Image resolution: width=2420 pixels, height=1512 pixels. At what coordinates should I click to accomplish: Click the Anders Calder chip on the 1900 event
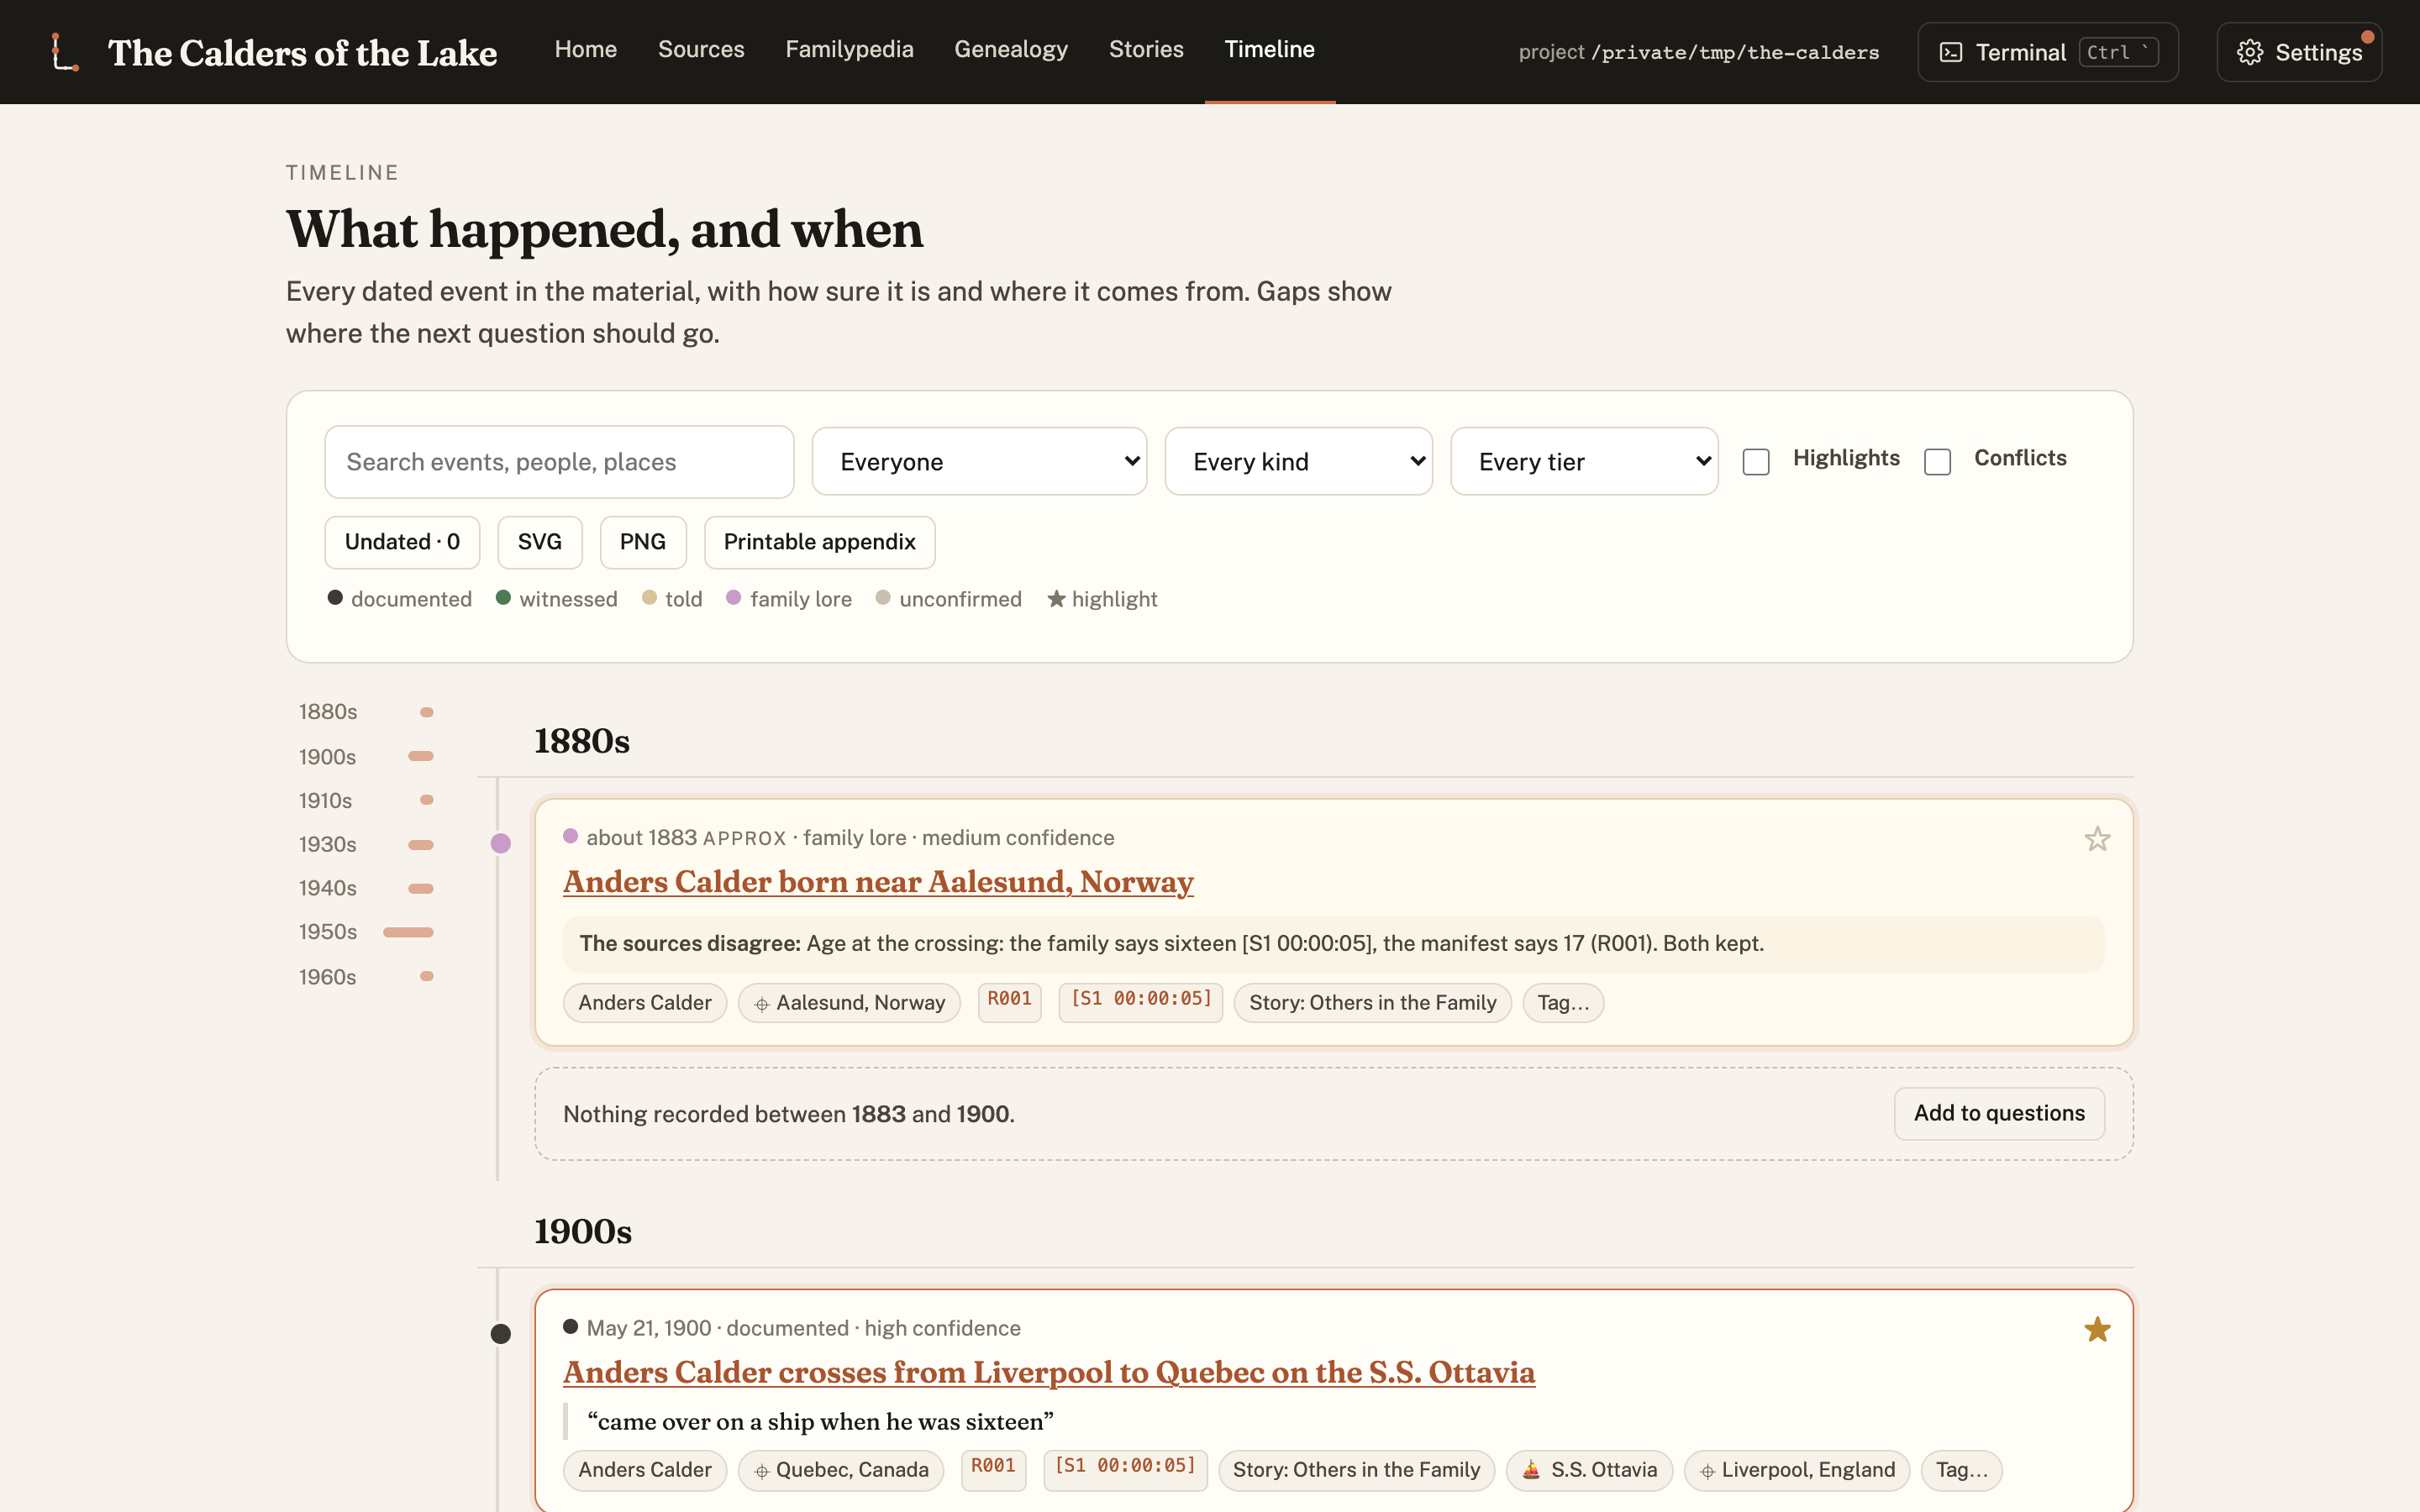click(645, 1470)
